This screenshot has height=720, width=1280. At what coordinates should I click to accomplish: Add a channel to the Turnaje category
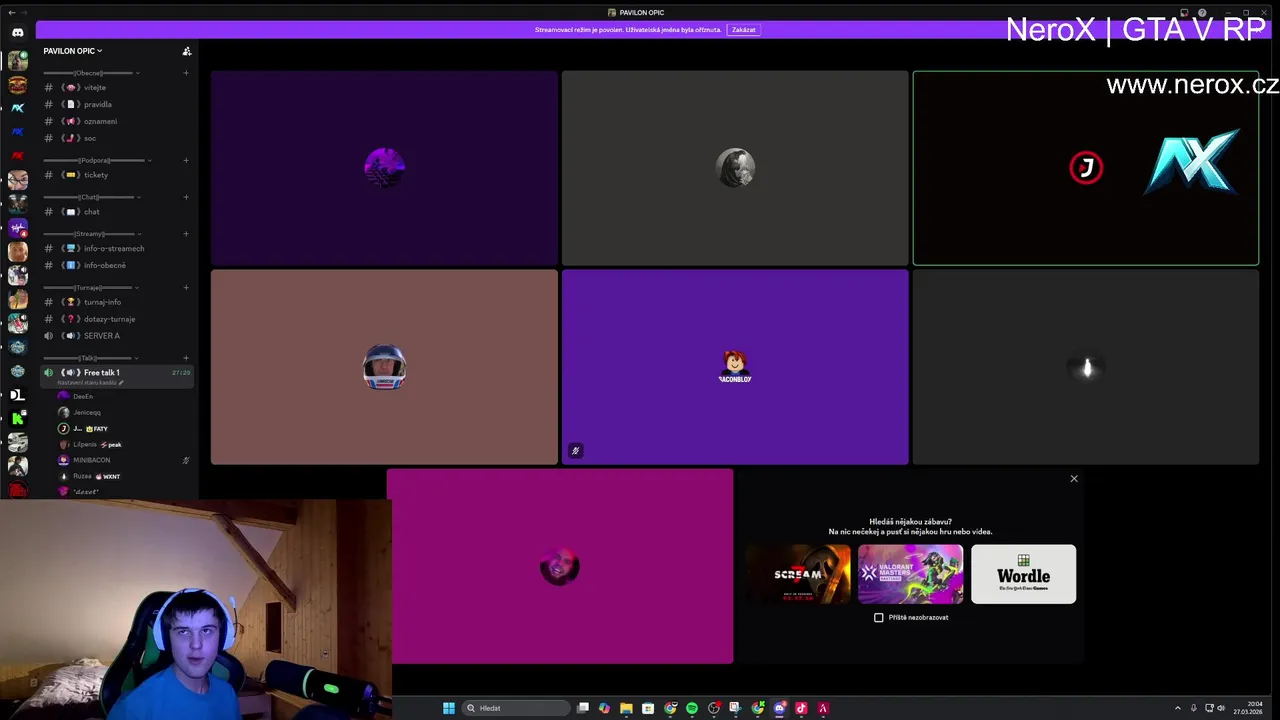186,288
